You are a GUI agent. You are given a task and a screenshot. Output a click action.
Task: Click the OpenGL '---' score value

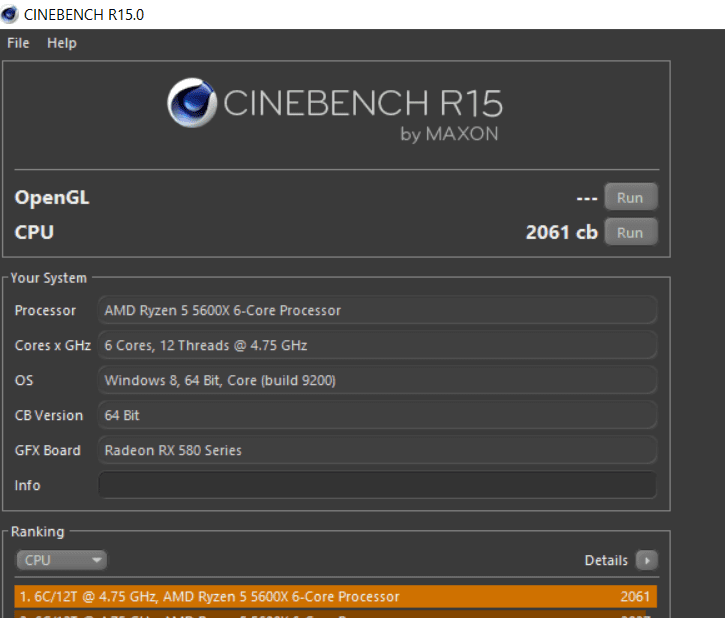pos(587,198)
